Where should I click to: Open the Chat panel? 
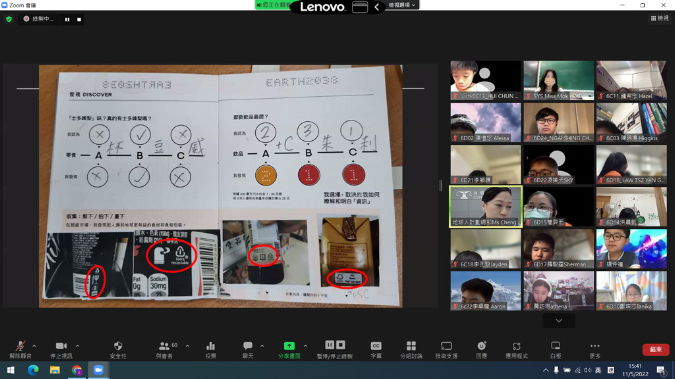point(248,349)
